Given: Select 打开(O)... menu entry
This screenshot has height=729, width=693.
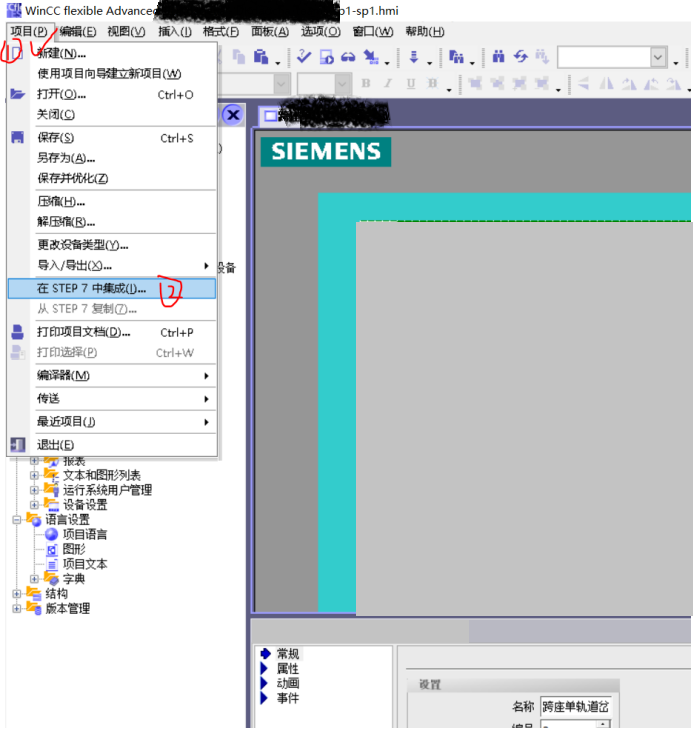Looking at the screenshot, I should point(112,94).
